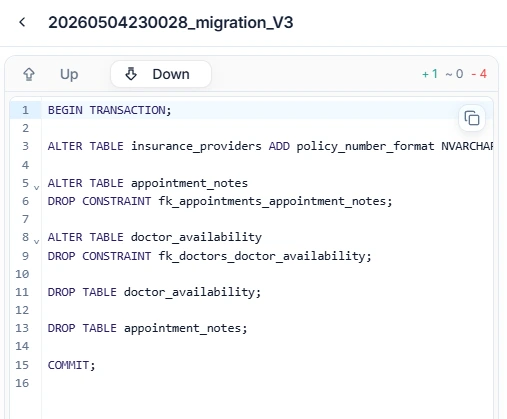507x419 pixels.
Task: Collapse the fold at line 8
Action: (37, 242)
